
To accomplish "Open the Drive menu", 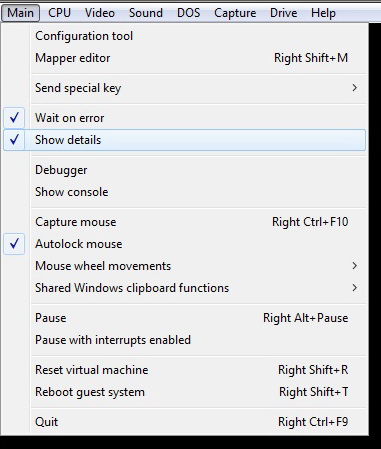I will [283, 13].
